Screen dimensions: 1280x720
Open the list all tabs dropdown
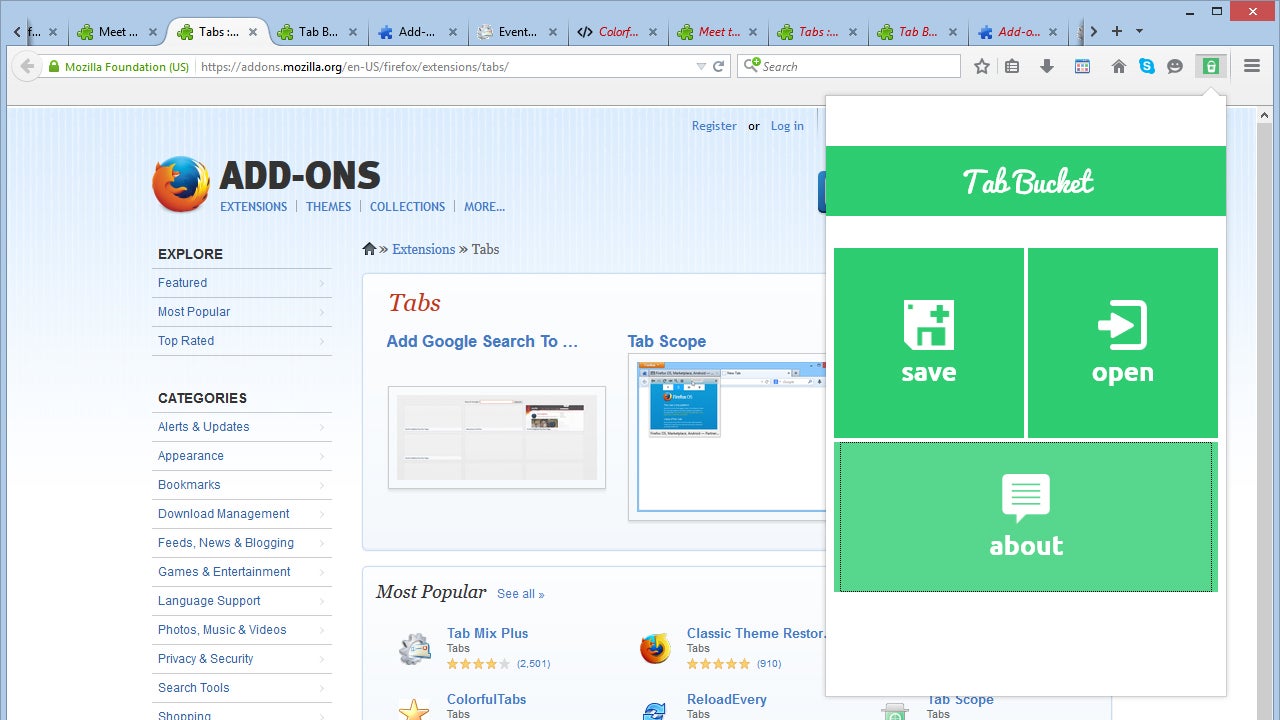1139,32
